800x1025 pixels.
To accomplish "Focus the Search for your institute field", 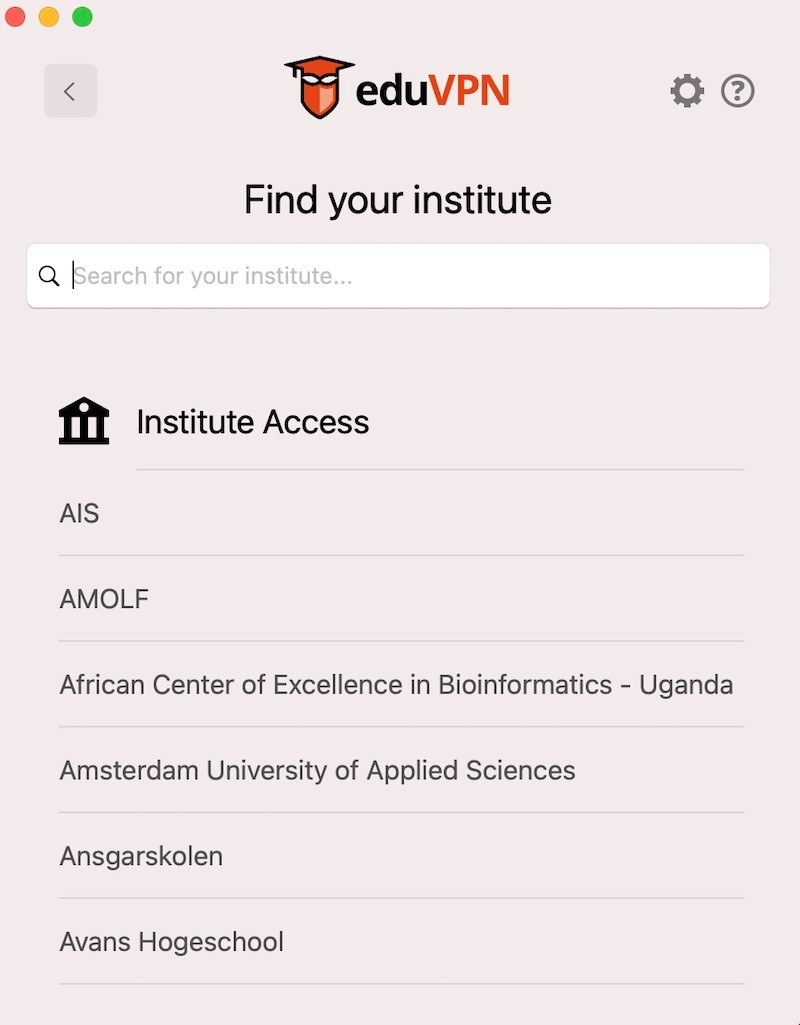I will pos(410,276).
